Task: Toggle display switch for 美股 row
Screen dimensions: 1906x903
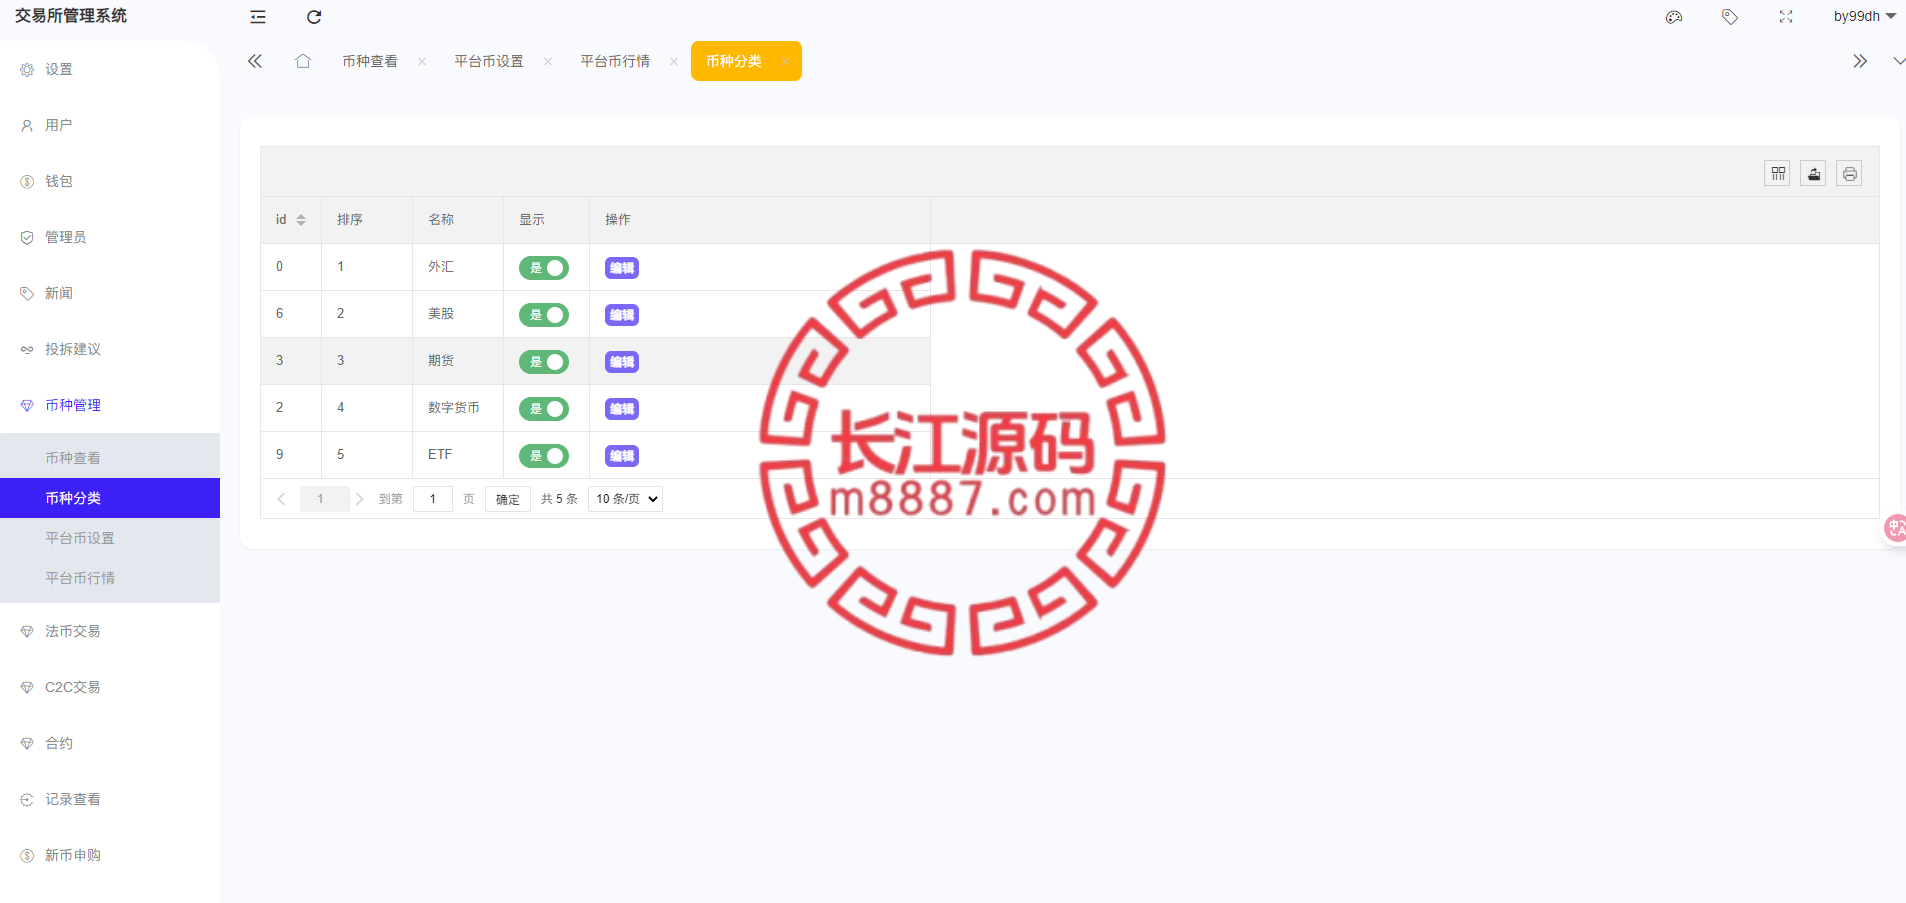Action: 544,315
